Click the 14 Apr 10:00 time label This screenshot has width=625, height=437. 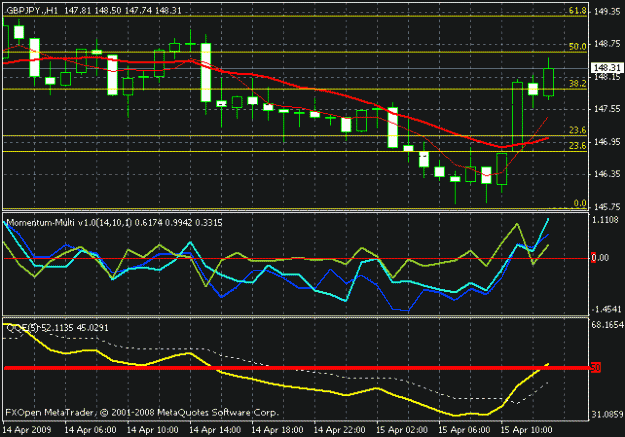coord(152,430)
